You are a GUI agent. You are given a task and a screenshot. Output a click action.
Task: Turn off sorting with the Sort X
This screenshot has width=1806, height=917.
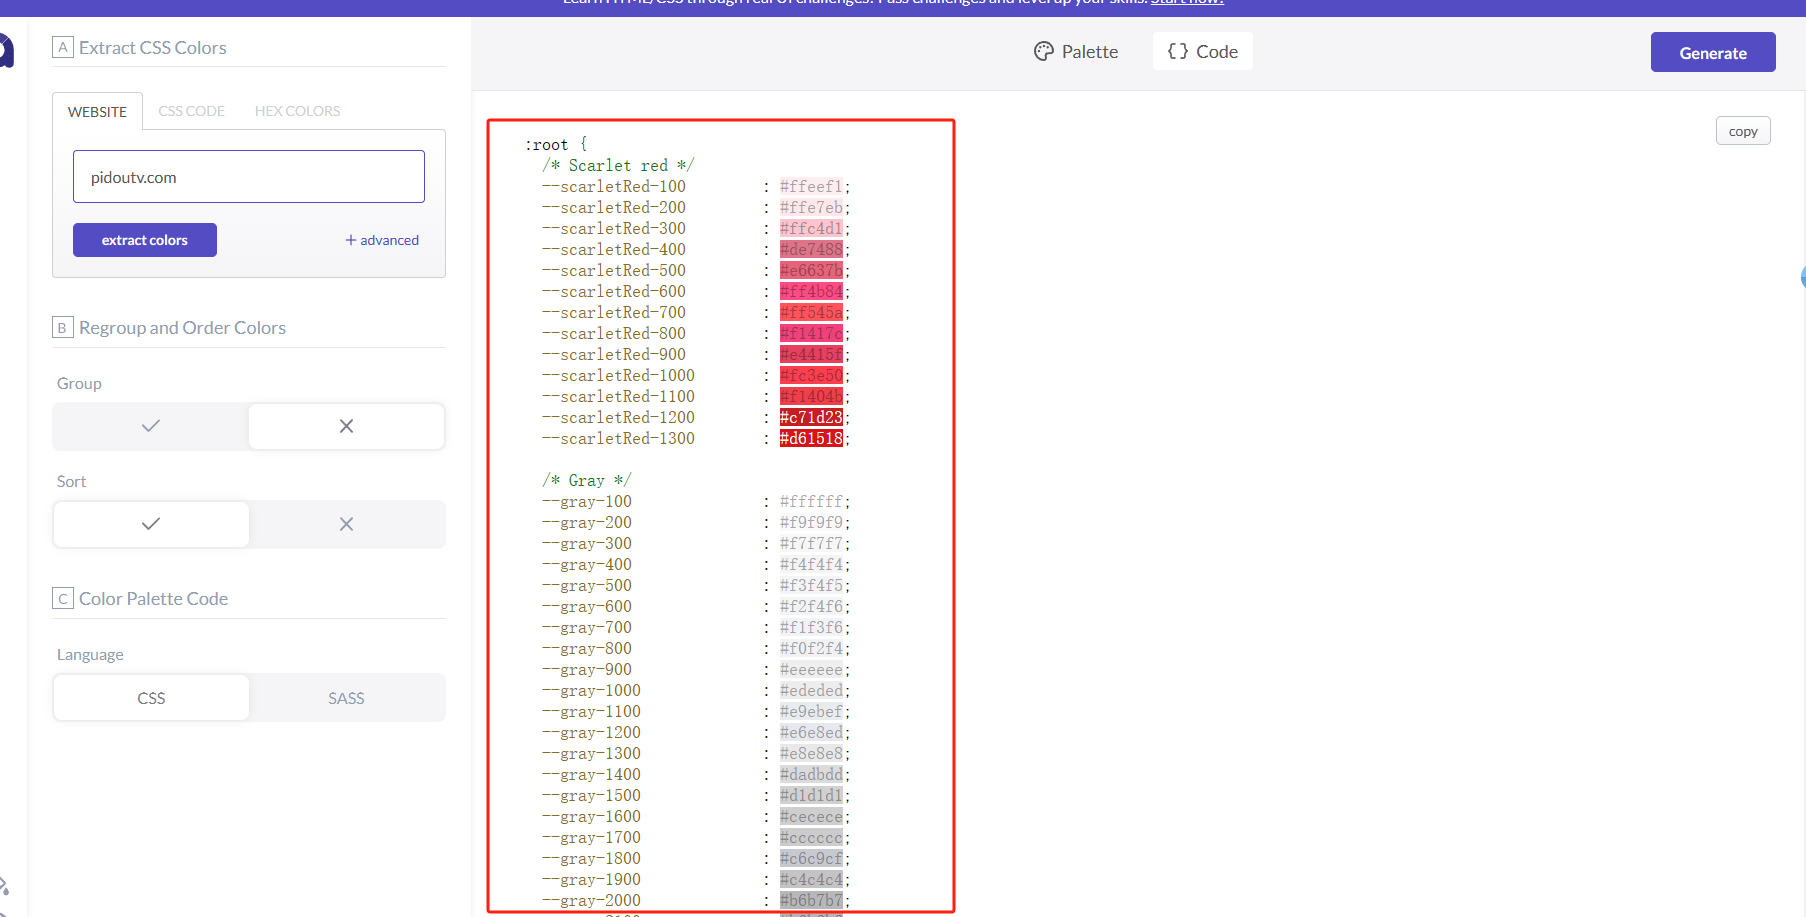pyautogui.click(x=346, y=524)
